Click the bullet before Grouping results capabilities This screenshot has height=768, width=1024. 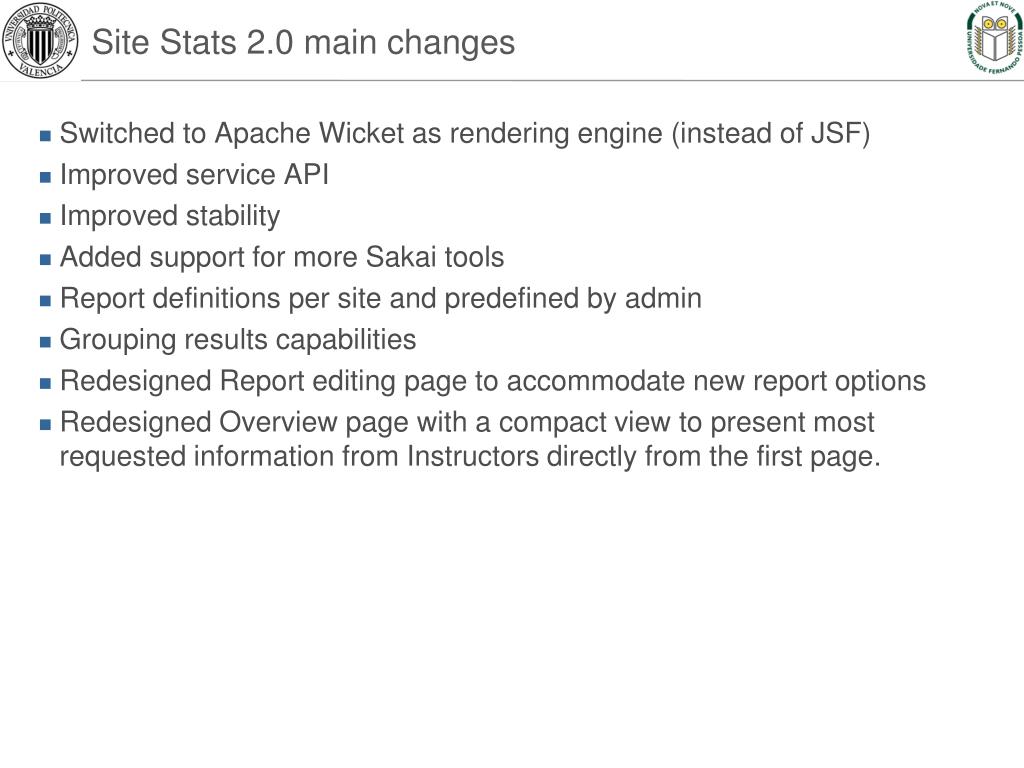tap(45, 342)
